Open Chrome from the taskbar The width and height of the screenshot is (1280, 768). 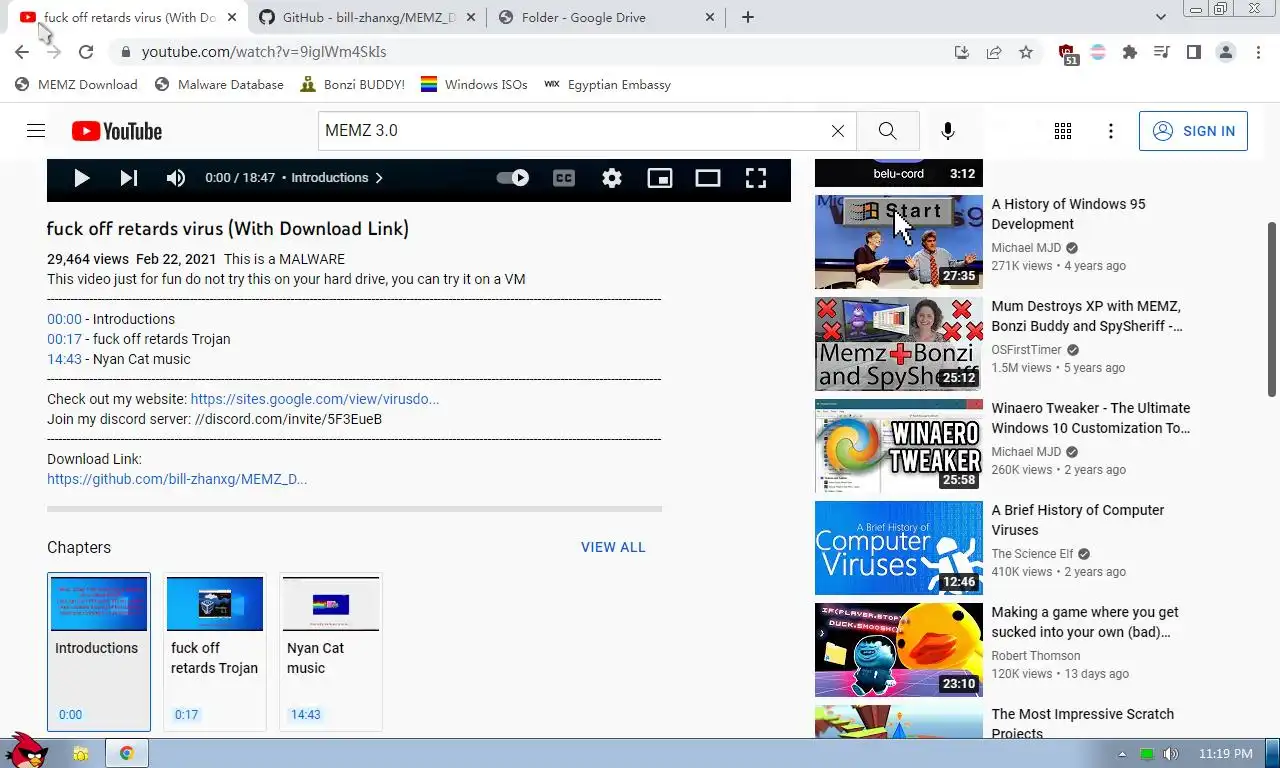[127, 753]
